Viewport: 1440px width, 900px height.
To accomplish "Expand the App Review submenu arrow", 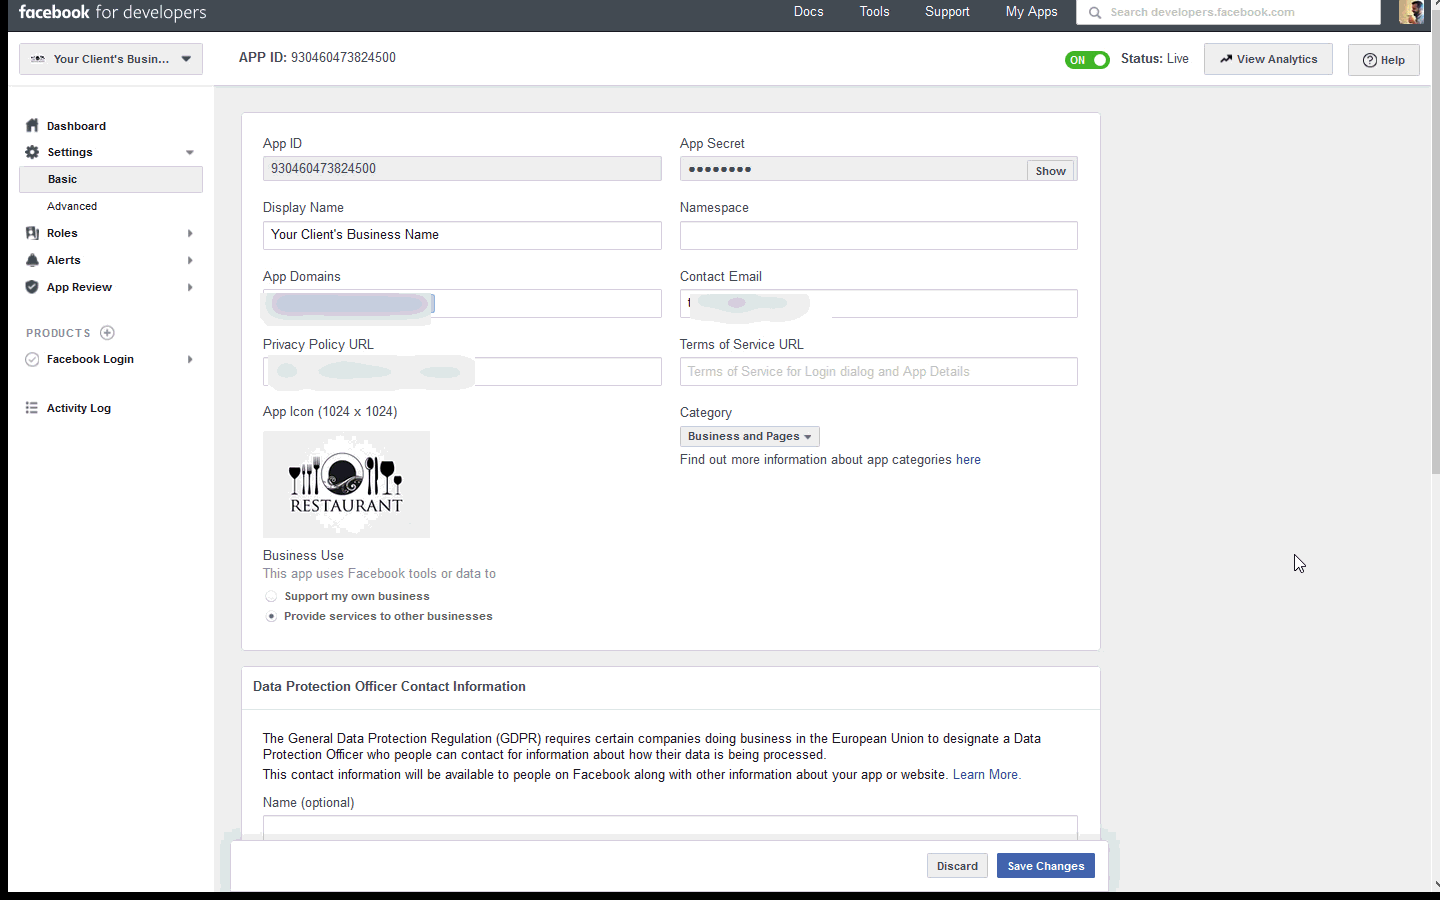I will [190, 287].
